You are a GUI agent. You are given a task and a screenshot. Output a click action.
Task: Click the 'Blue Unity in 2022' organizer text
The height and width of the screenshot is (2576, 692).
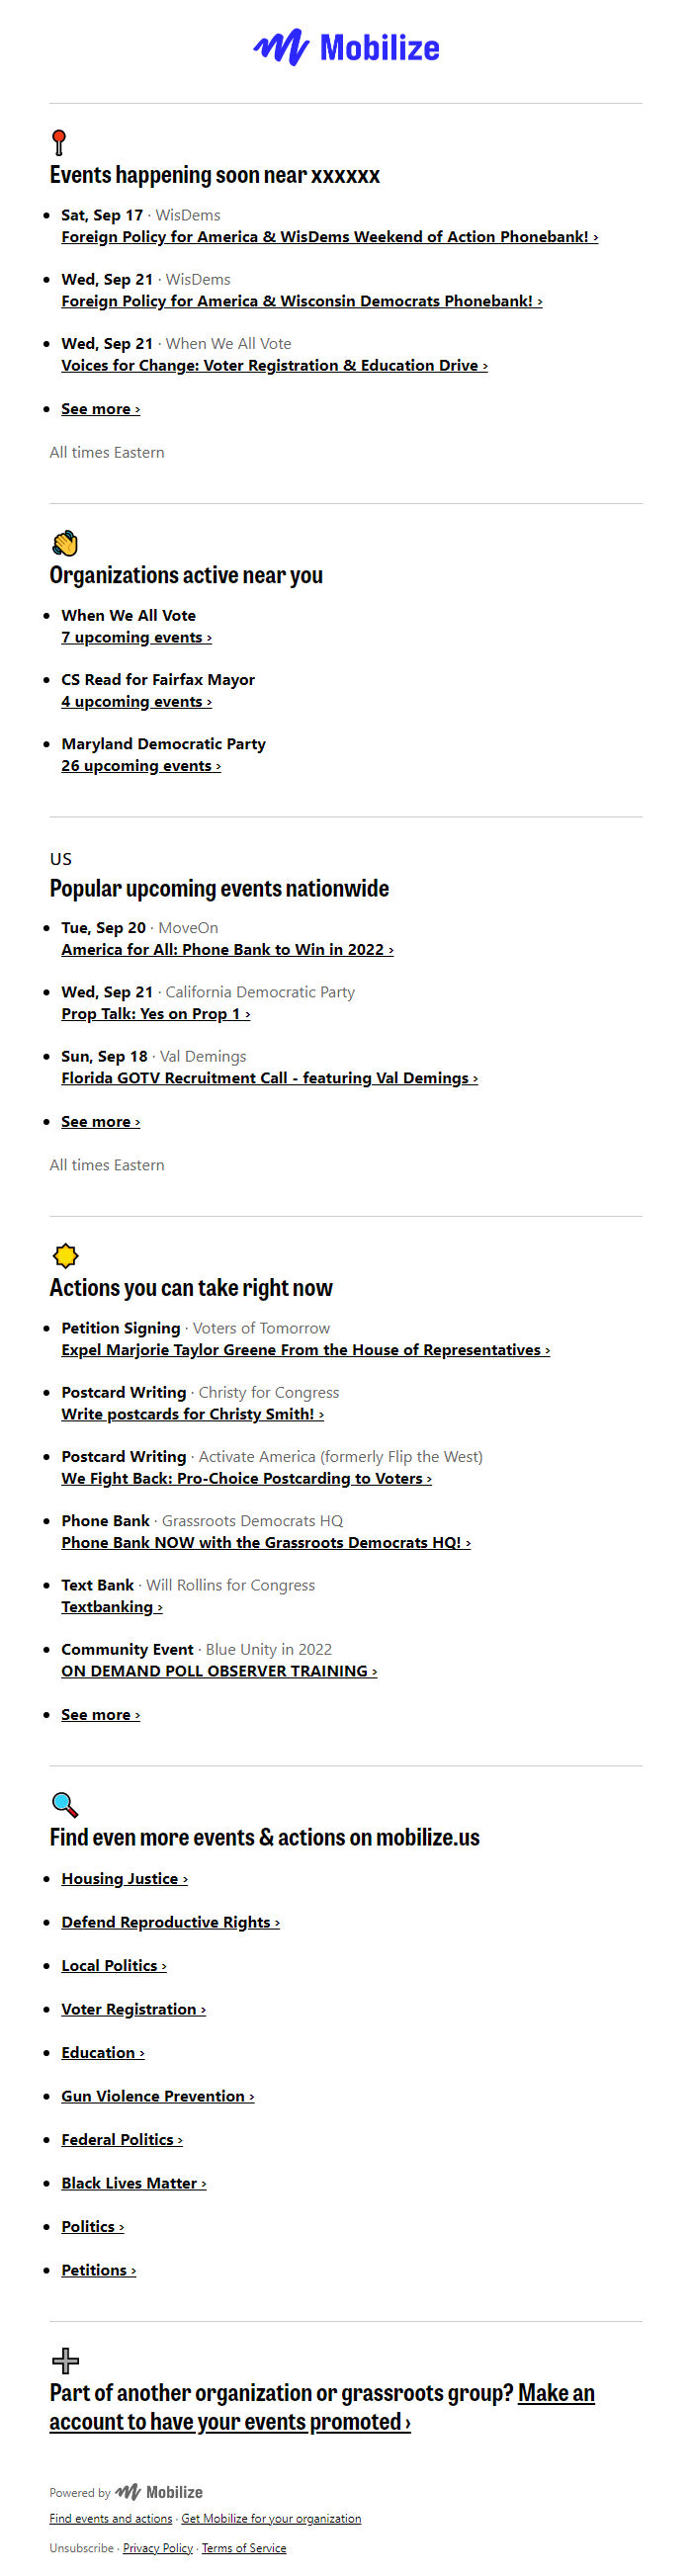pyautogui.click(x=269, y=1648)
